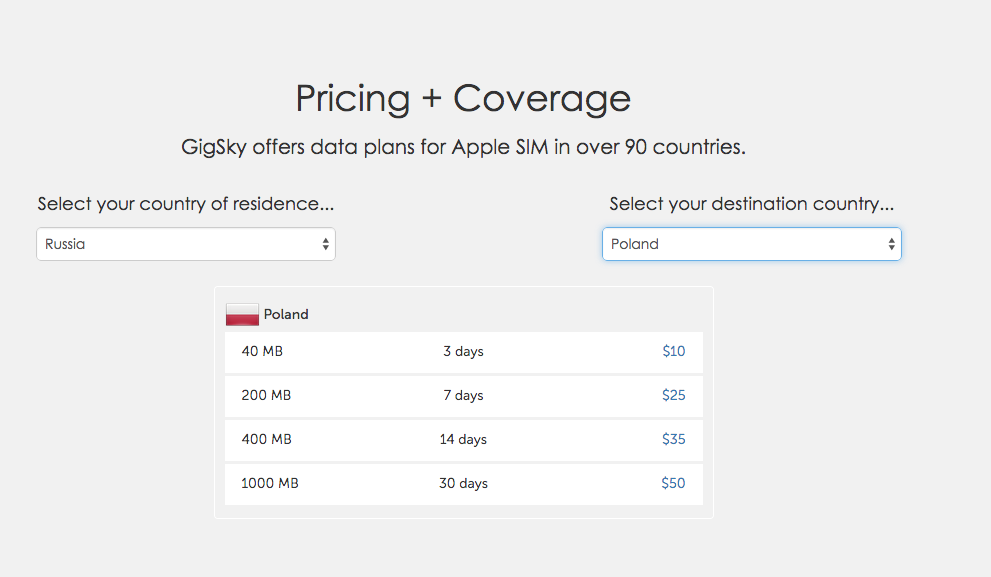The image size is (991, 577).
Task: Choose the 1000 MB data amount
Action: pyautogui.click(x=270, y=483)
